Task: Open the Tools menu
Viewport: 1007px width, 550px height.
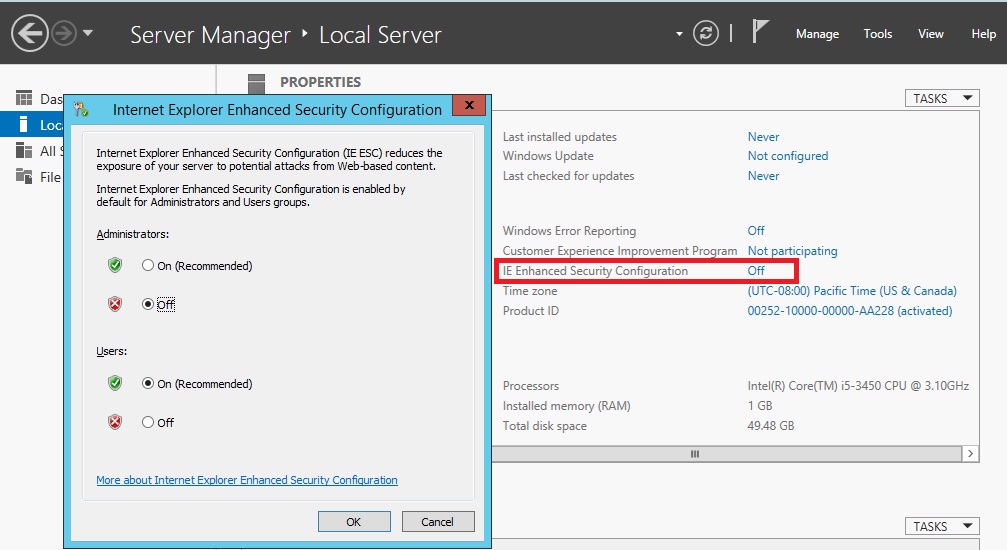Action: tap(877, 34)
